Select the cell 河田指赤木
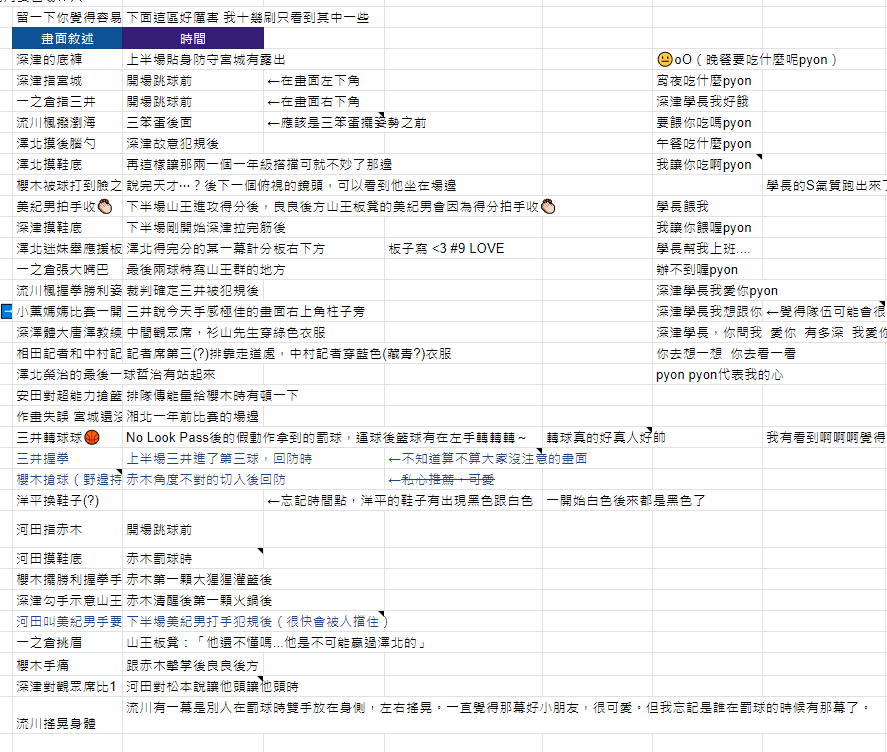Screen dimensions: 887x752 coord(67,529)
